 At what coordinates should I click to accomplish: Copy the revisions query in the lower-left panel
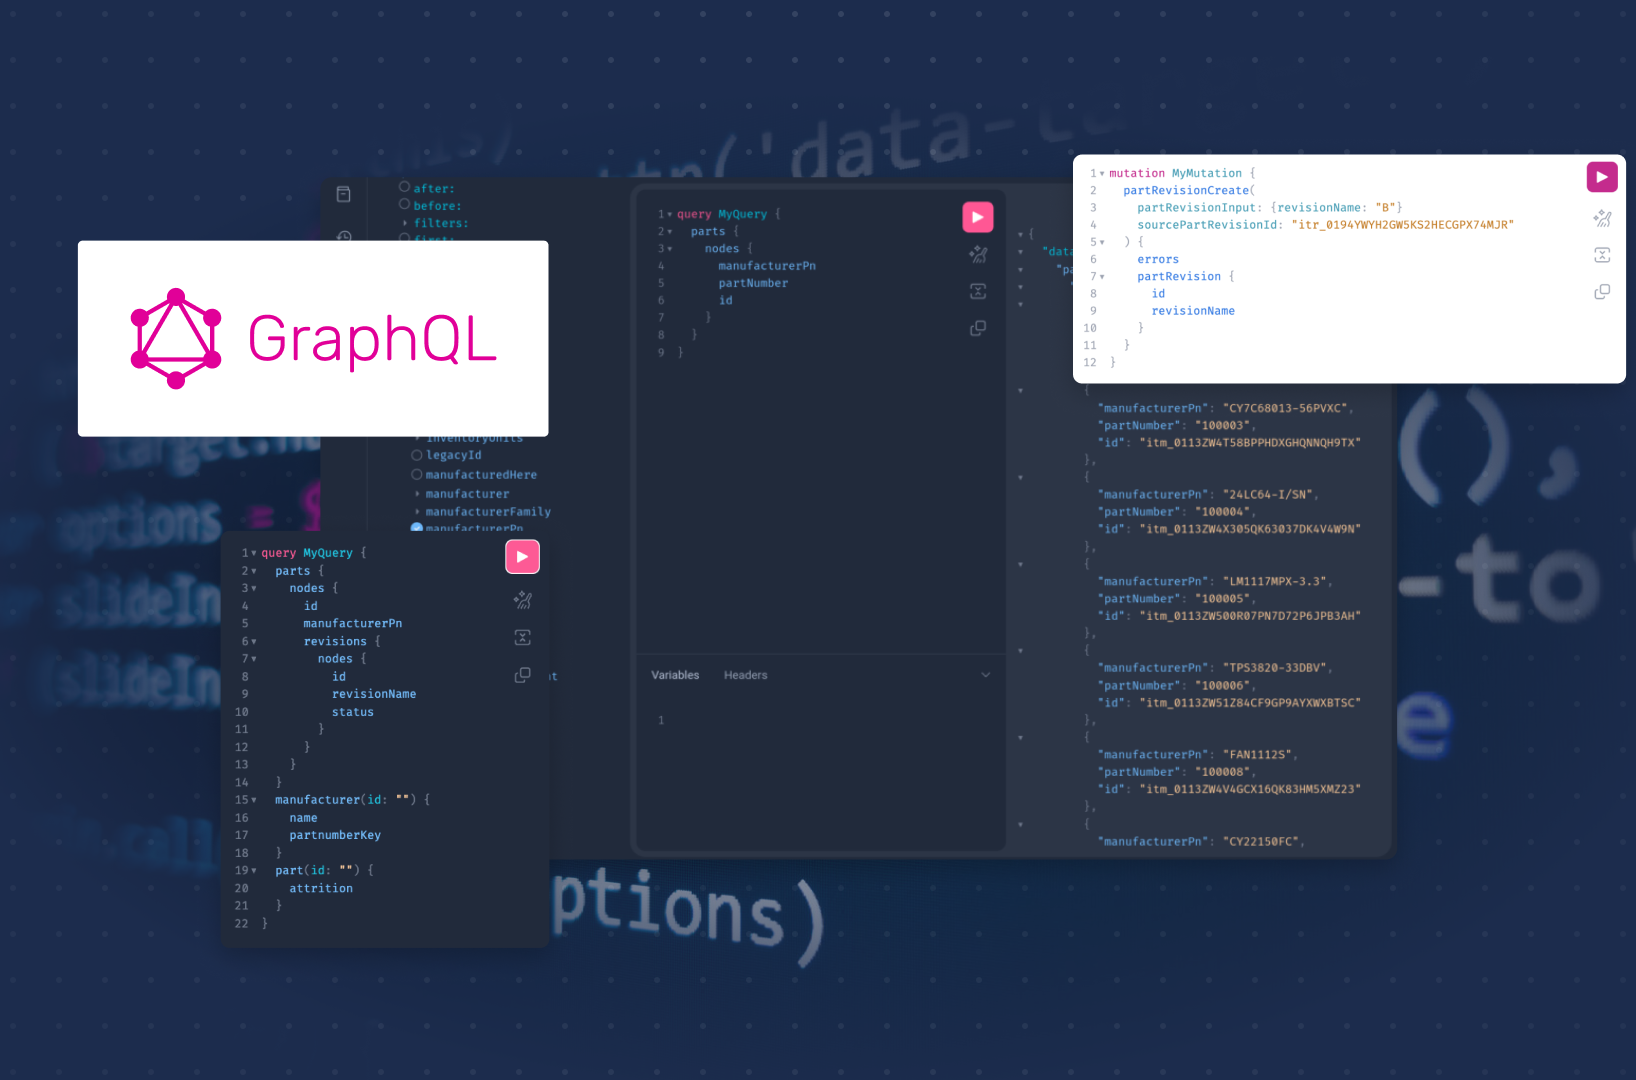pyautogui.click(x=522, y=675)
